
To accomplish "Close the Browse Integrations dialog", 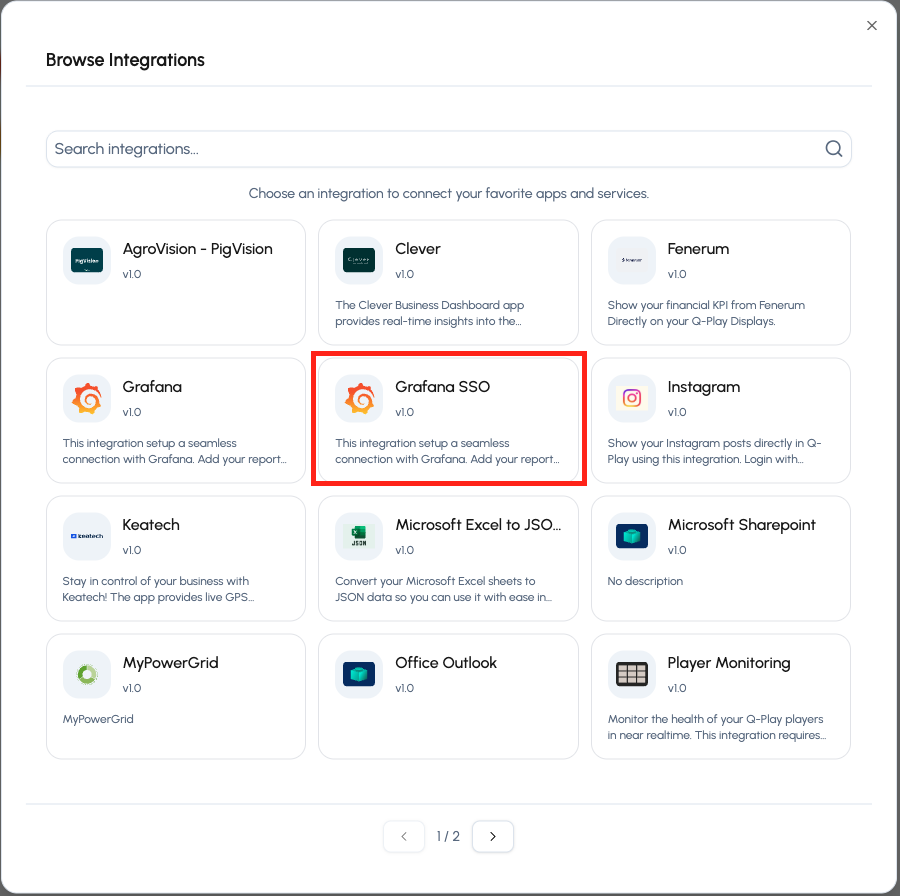I will (x=871, y=25).
